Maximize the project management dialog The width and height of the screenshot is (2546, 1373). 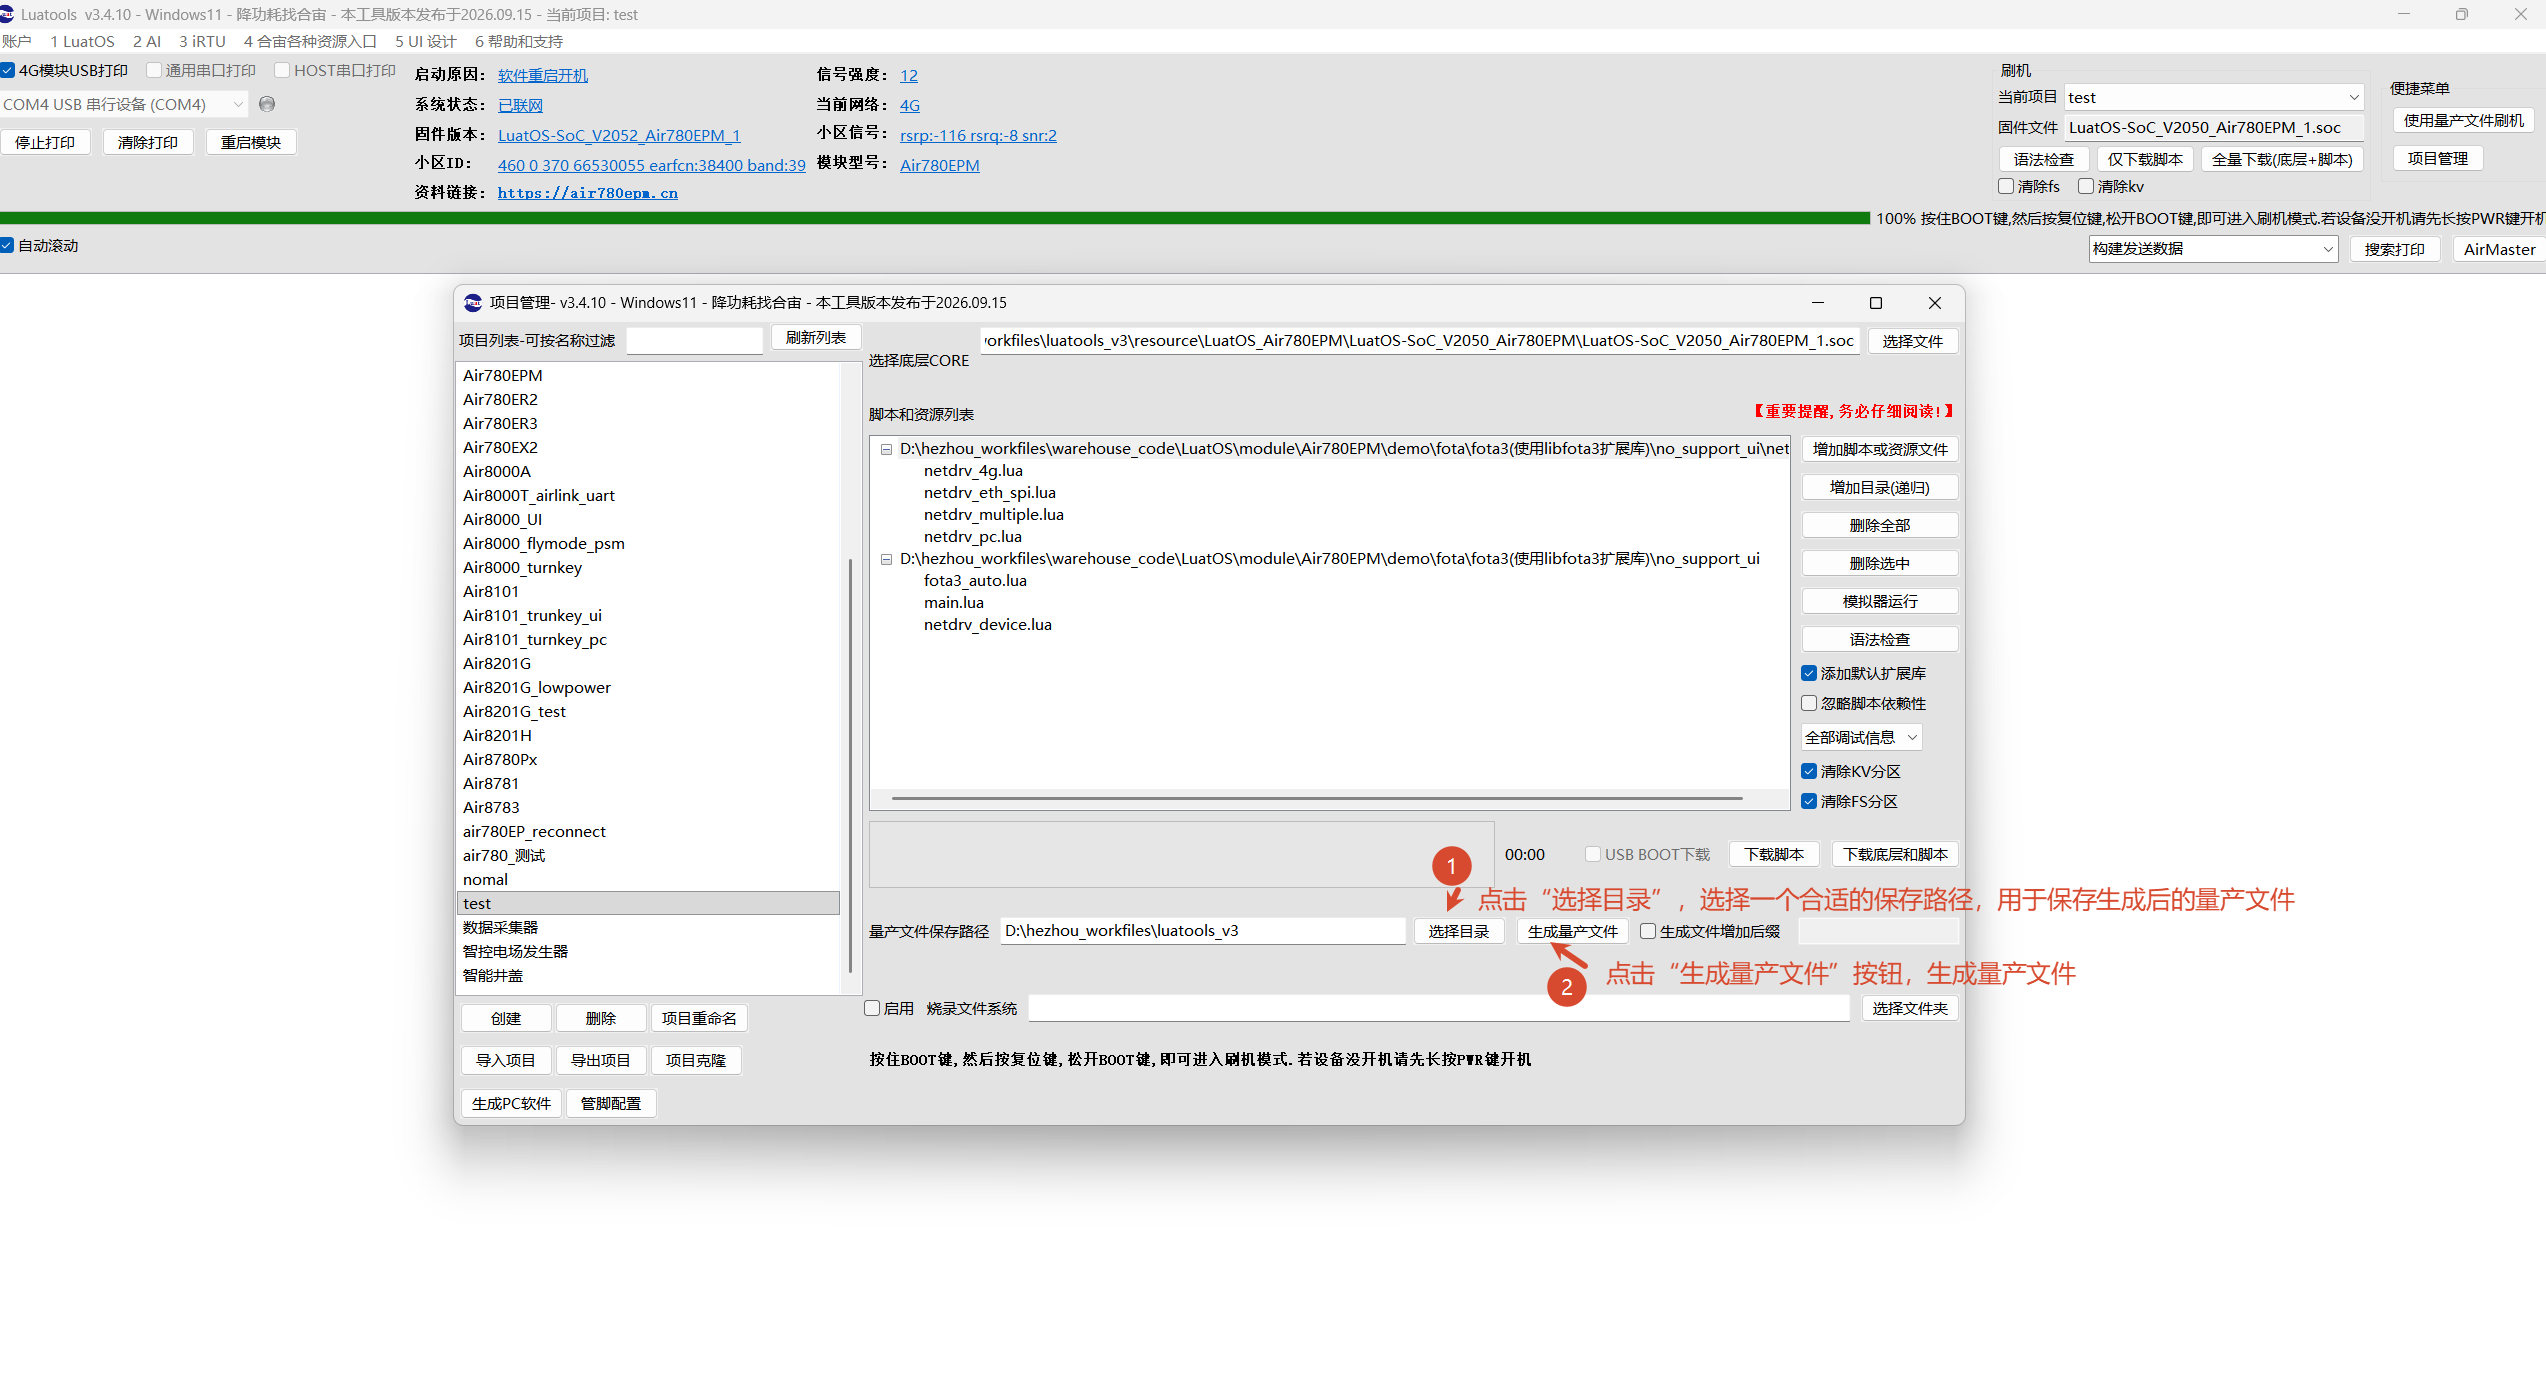click(1876, 303)
